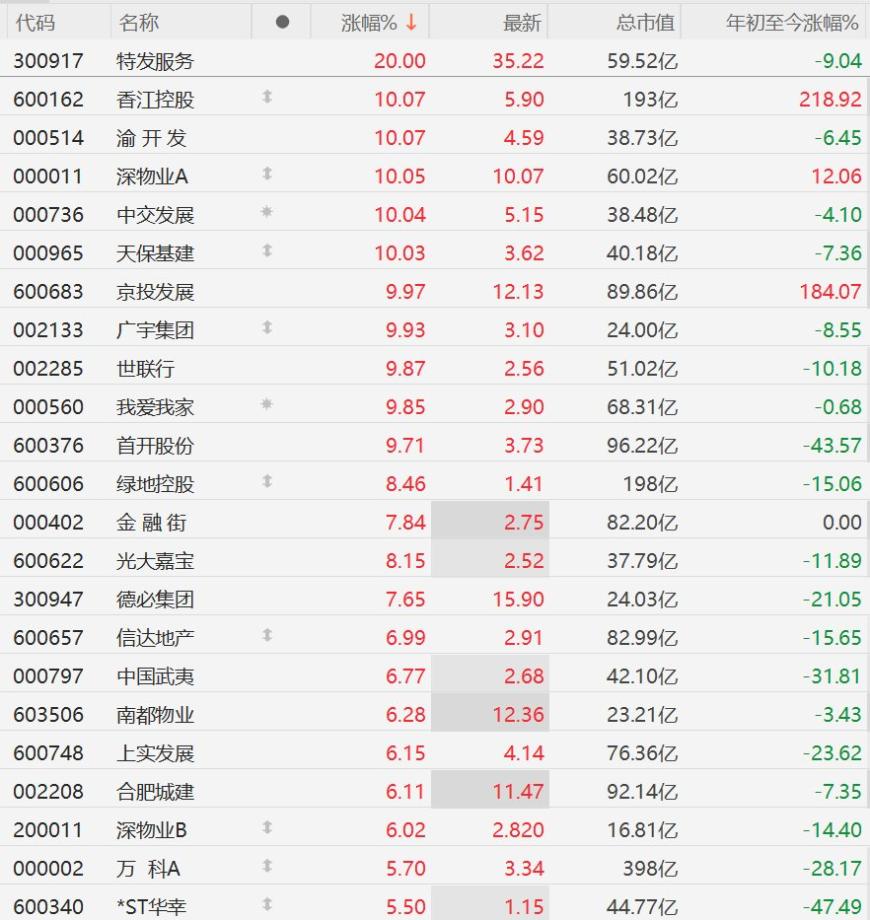870x920 pixels.
Task: Select stock code 000011
Action: [x=48, y=176]
